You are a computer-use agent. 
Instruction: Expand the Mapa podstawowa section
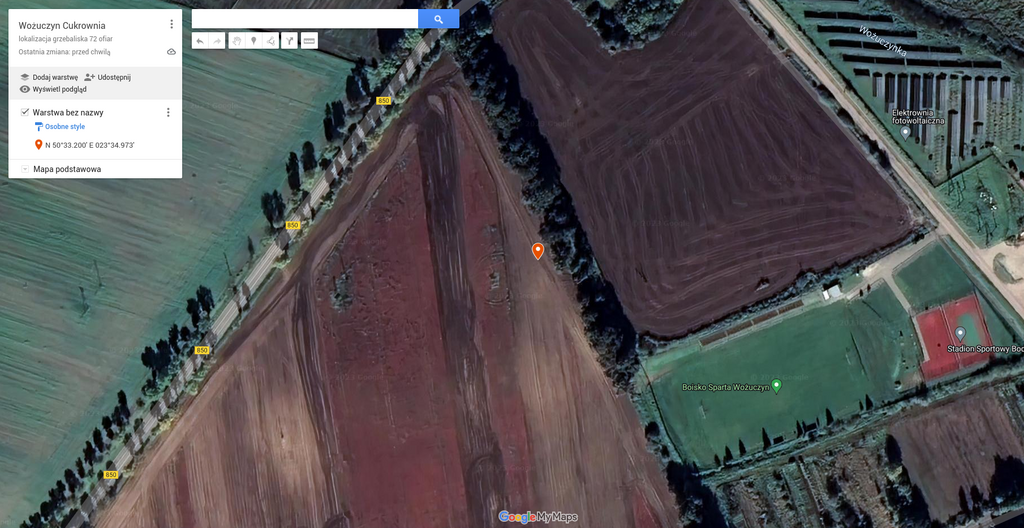pyautogui.click(x=25, y=169)
